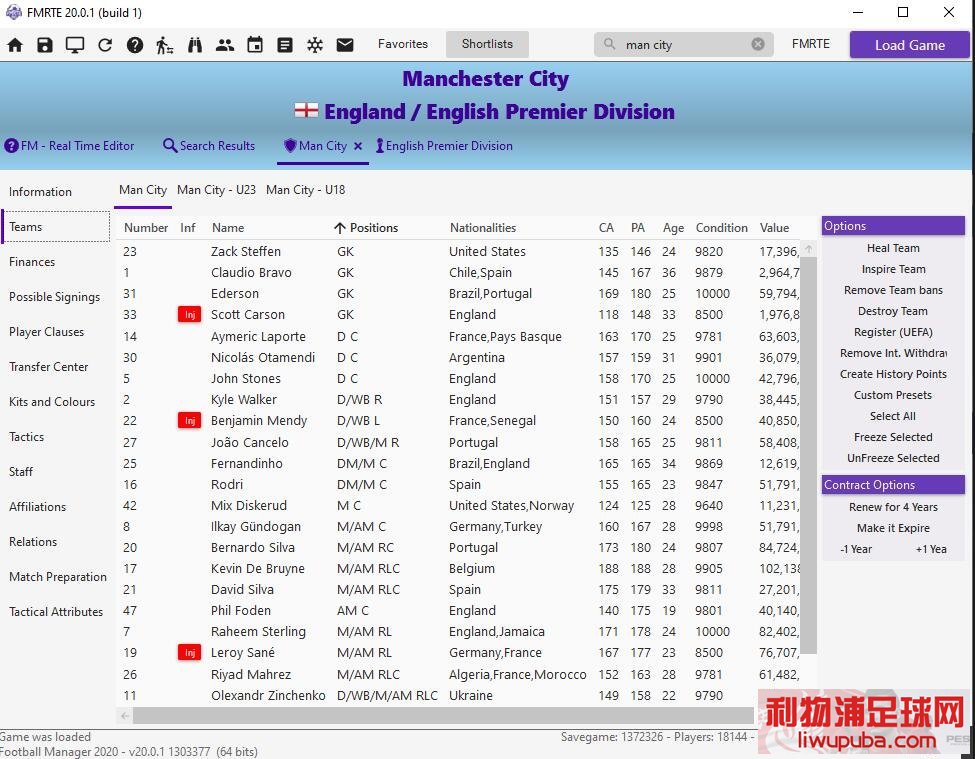
Task: Sort by the Name column header
Action: (228, 228)
